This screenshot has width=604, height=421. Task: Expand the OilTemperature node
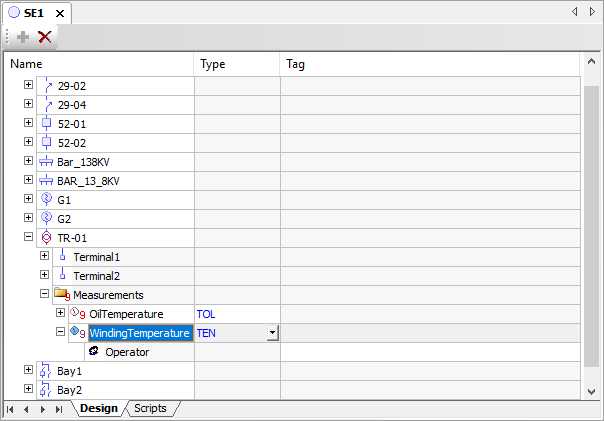point(60,314)
